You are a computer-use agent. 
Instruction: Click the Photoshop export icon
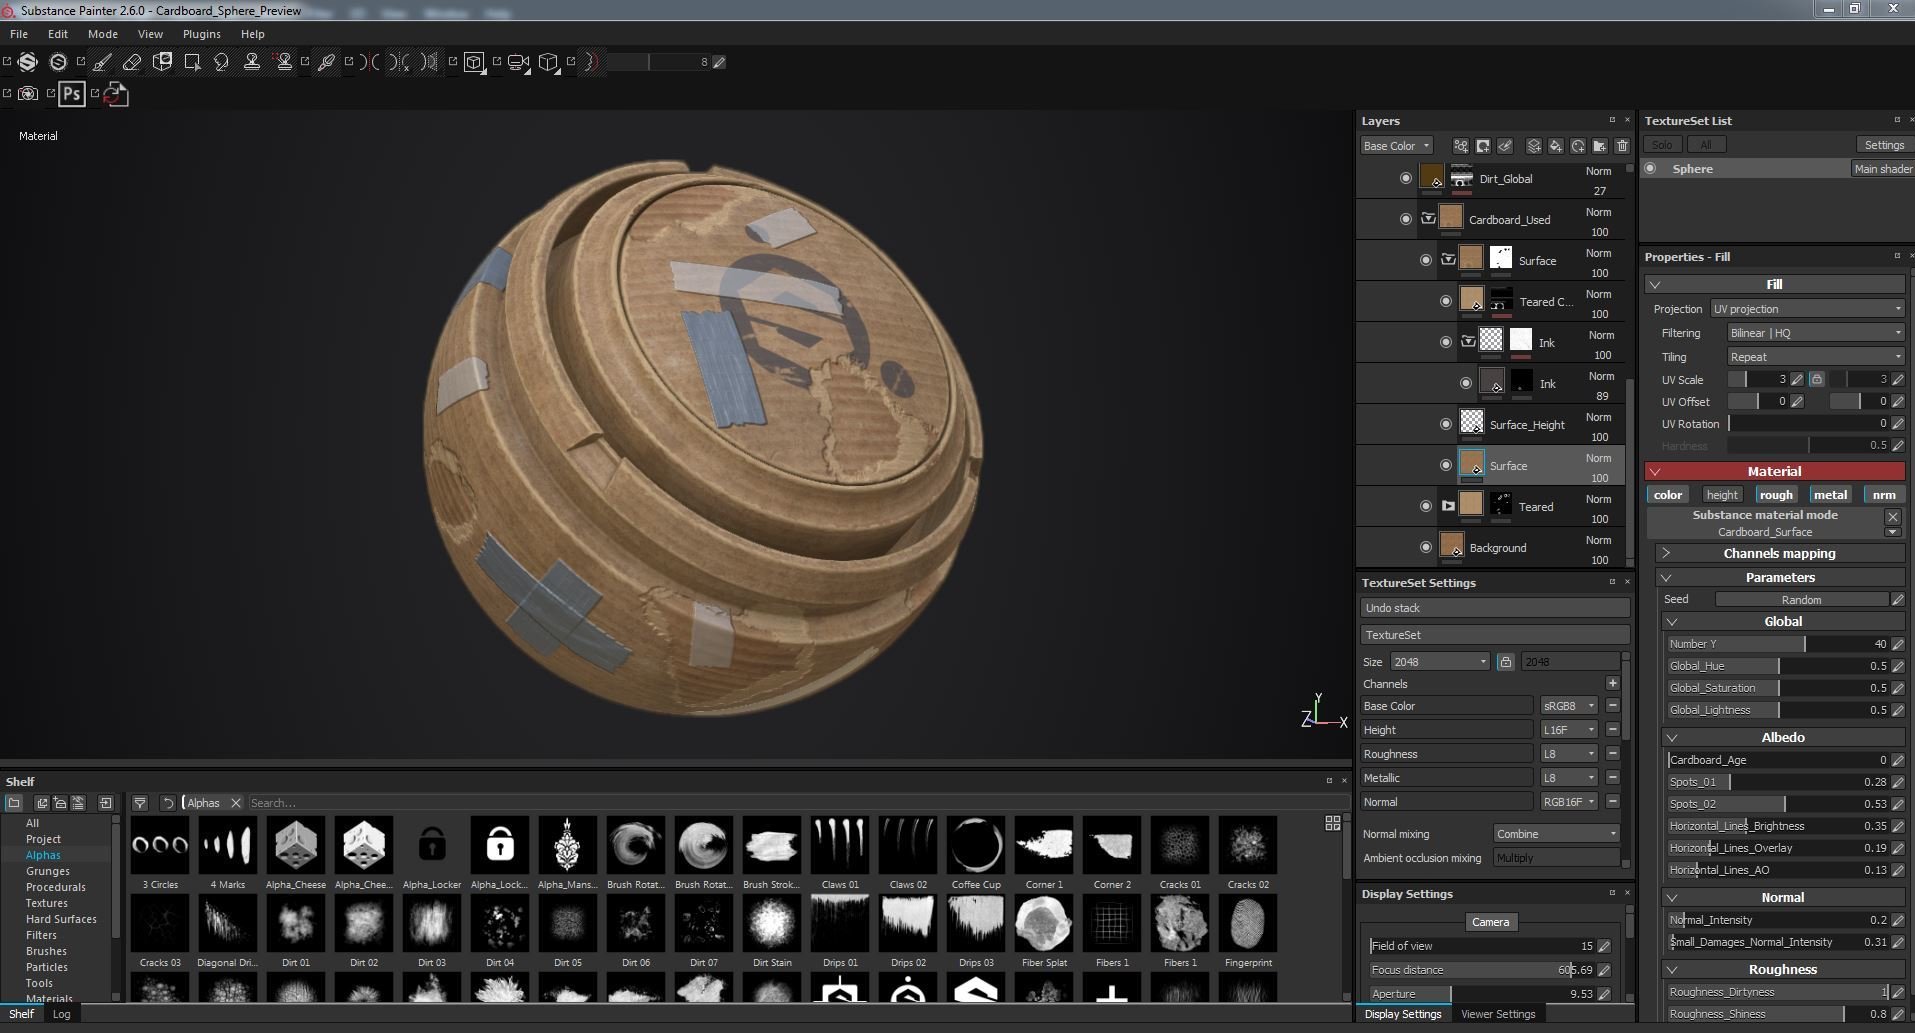point(71,94)
